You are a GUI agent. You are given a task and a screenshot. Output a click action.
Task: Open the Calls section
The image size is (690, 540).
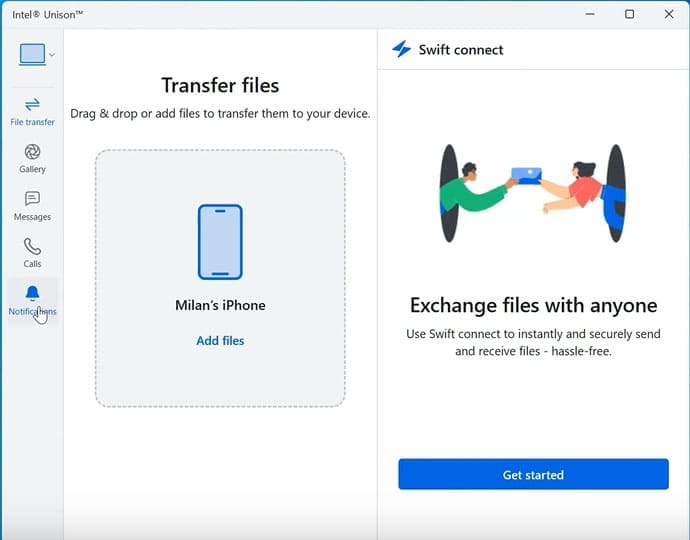click(32, 252)
